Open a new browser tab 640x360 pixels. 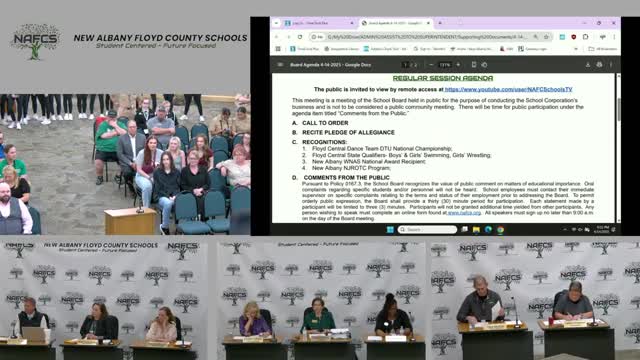(x=440, y=23)
